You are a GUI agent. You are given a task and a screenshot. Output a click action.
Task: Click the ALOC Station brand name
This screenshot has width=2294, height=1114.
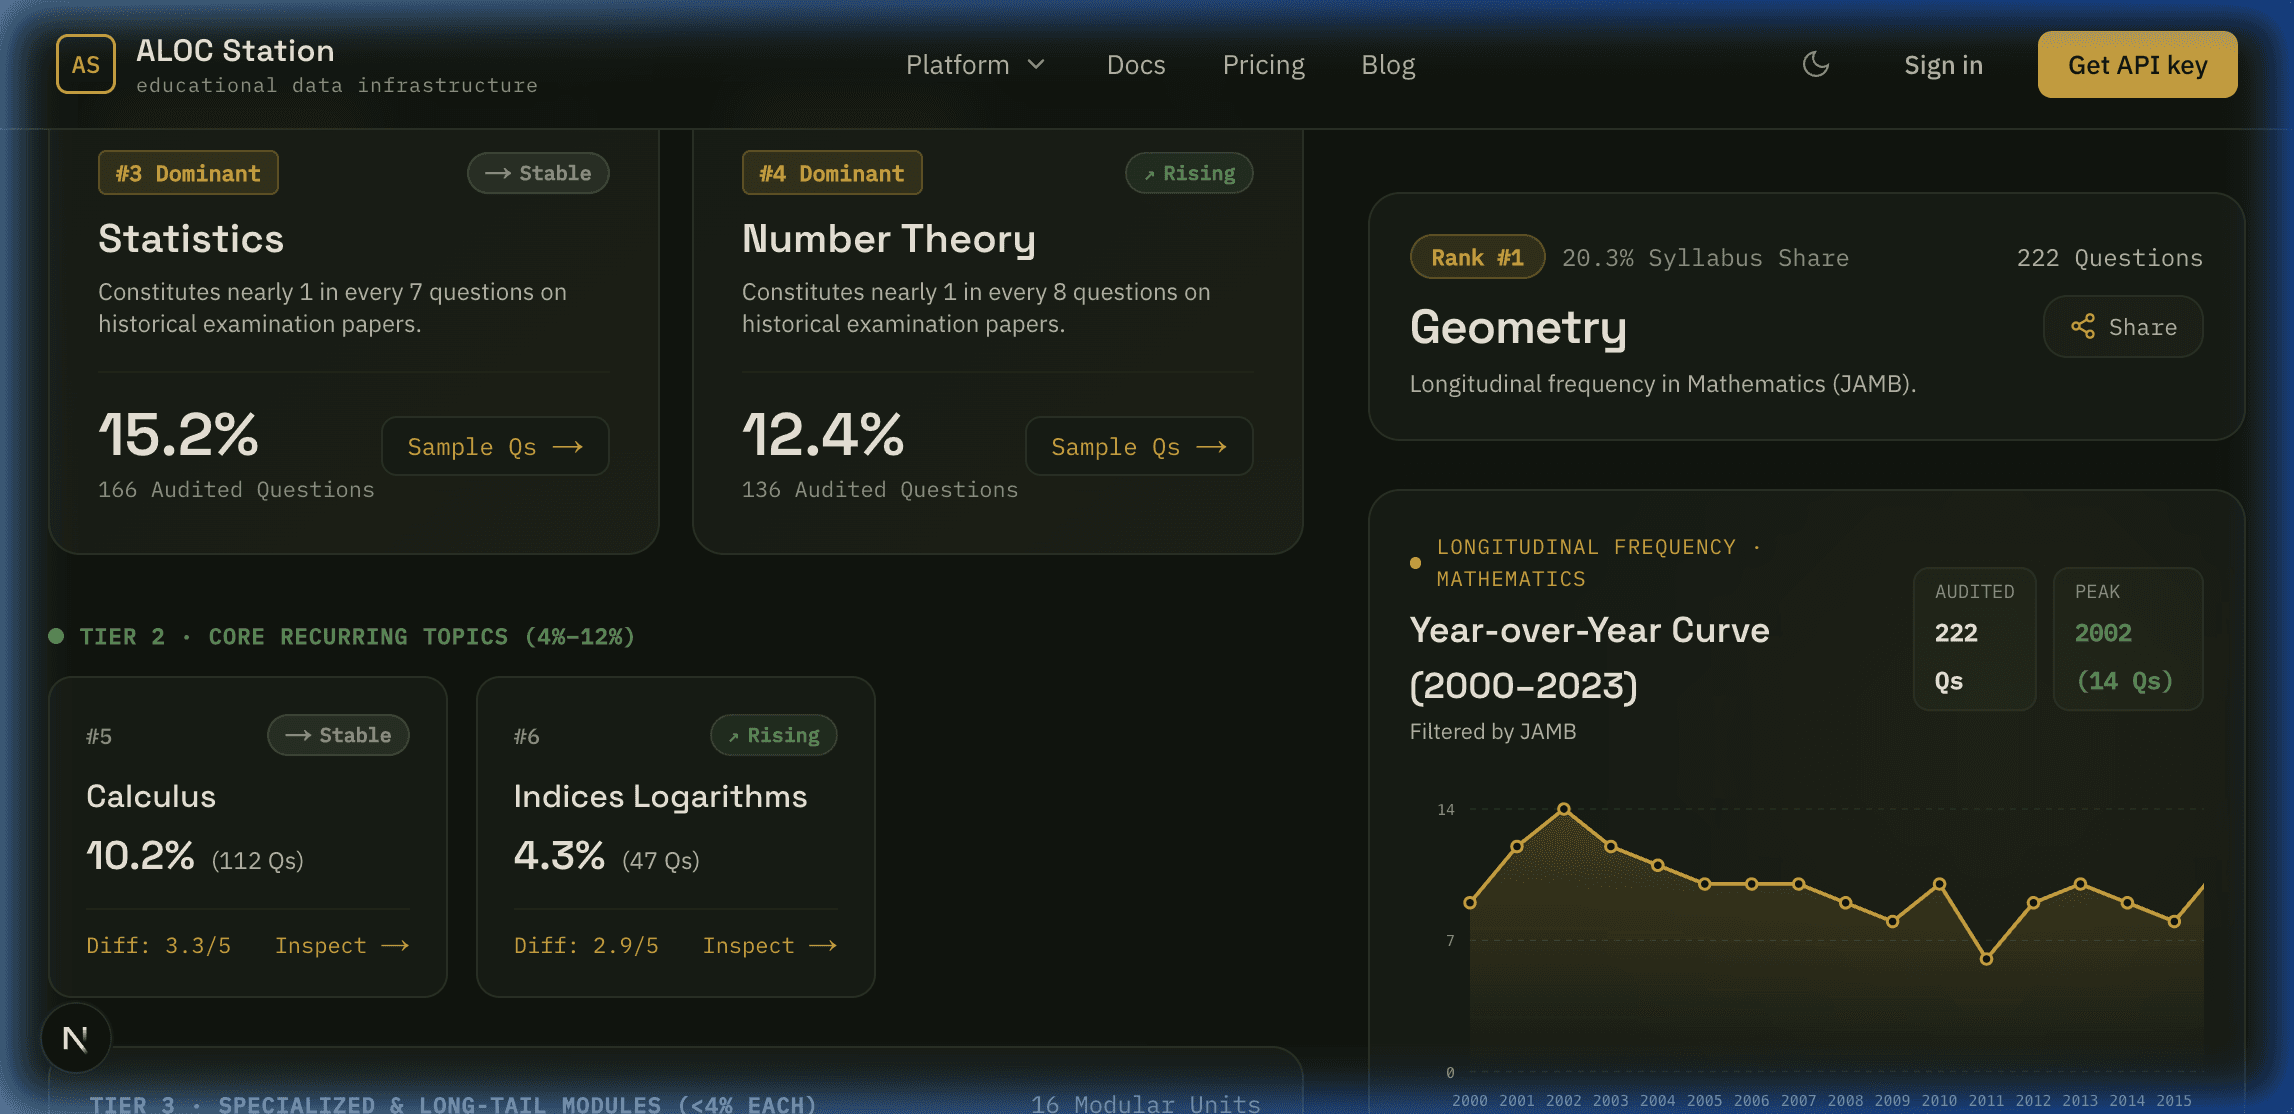pyautogui.click(x=235, y=51)
